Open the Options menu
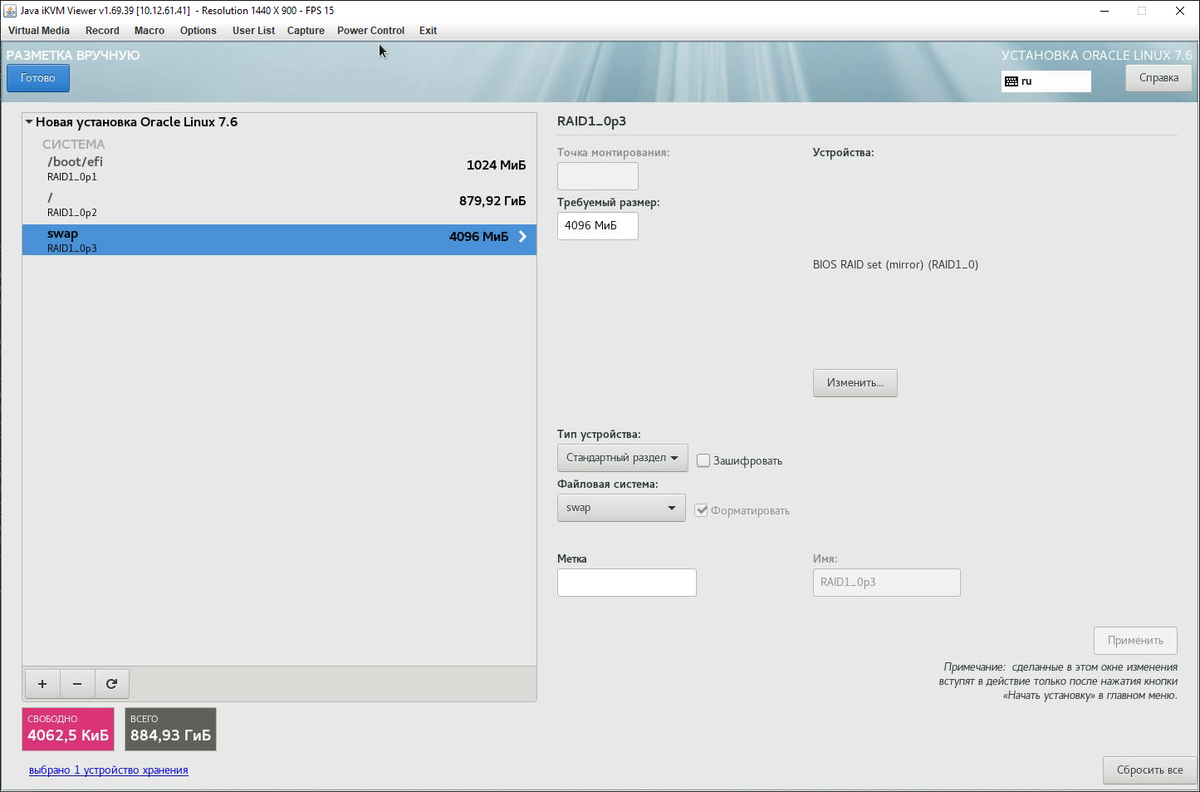The height and width of the screenshot is (792, 1200). 198,30
